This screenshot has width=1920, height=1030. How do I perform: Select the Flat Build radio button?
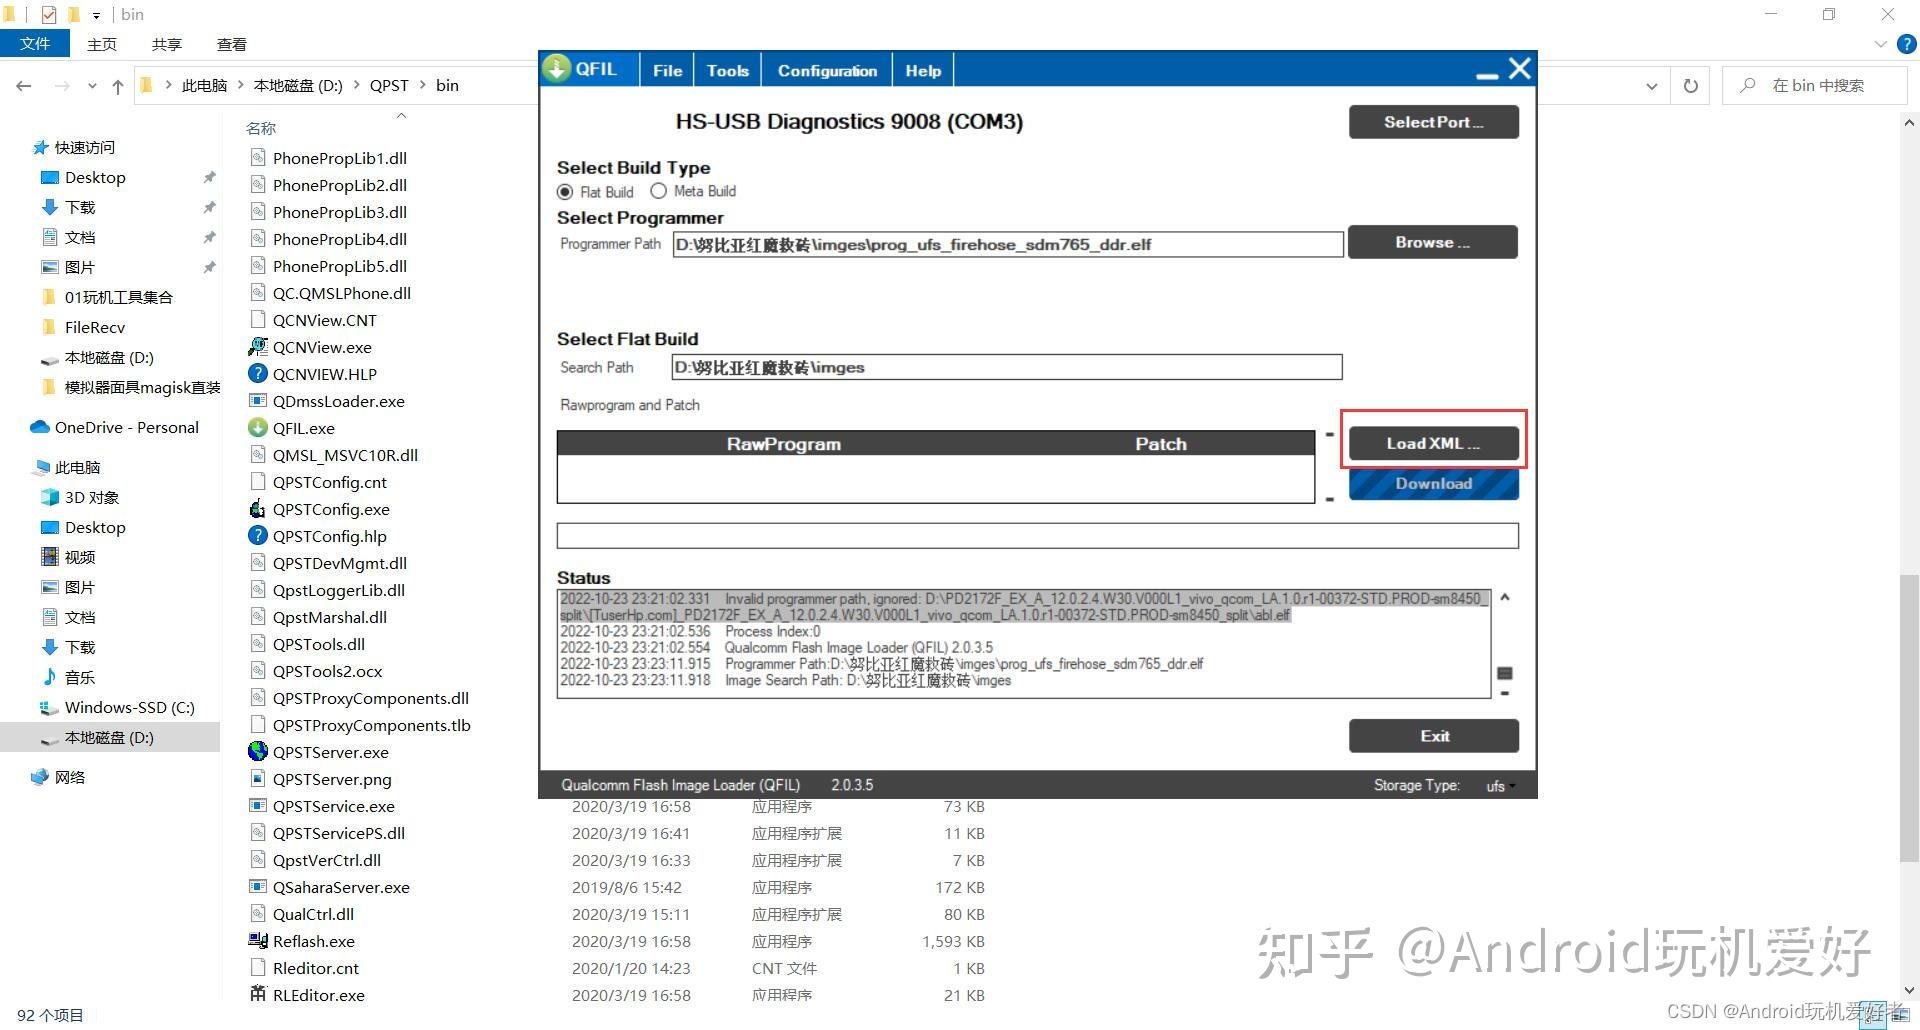pyautogui.click(x=565, y=192)
